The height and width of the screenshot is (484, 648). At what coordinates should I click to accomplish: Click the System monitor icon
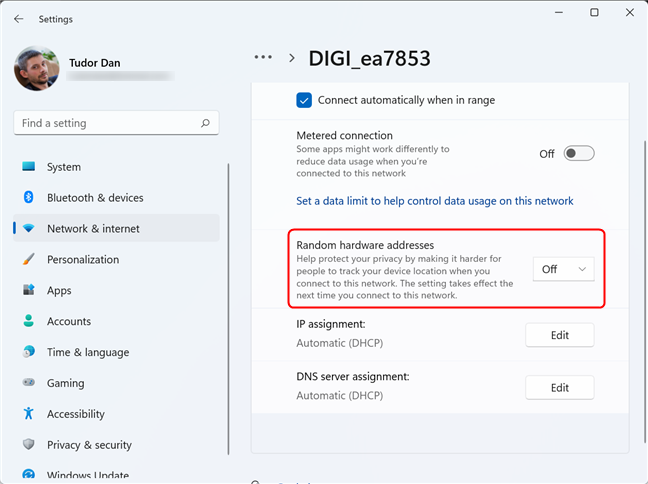[29, 167]
